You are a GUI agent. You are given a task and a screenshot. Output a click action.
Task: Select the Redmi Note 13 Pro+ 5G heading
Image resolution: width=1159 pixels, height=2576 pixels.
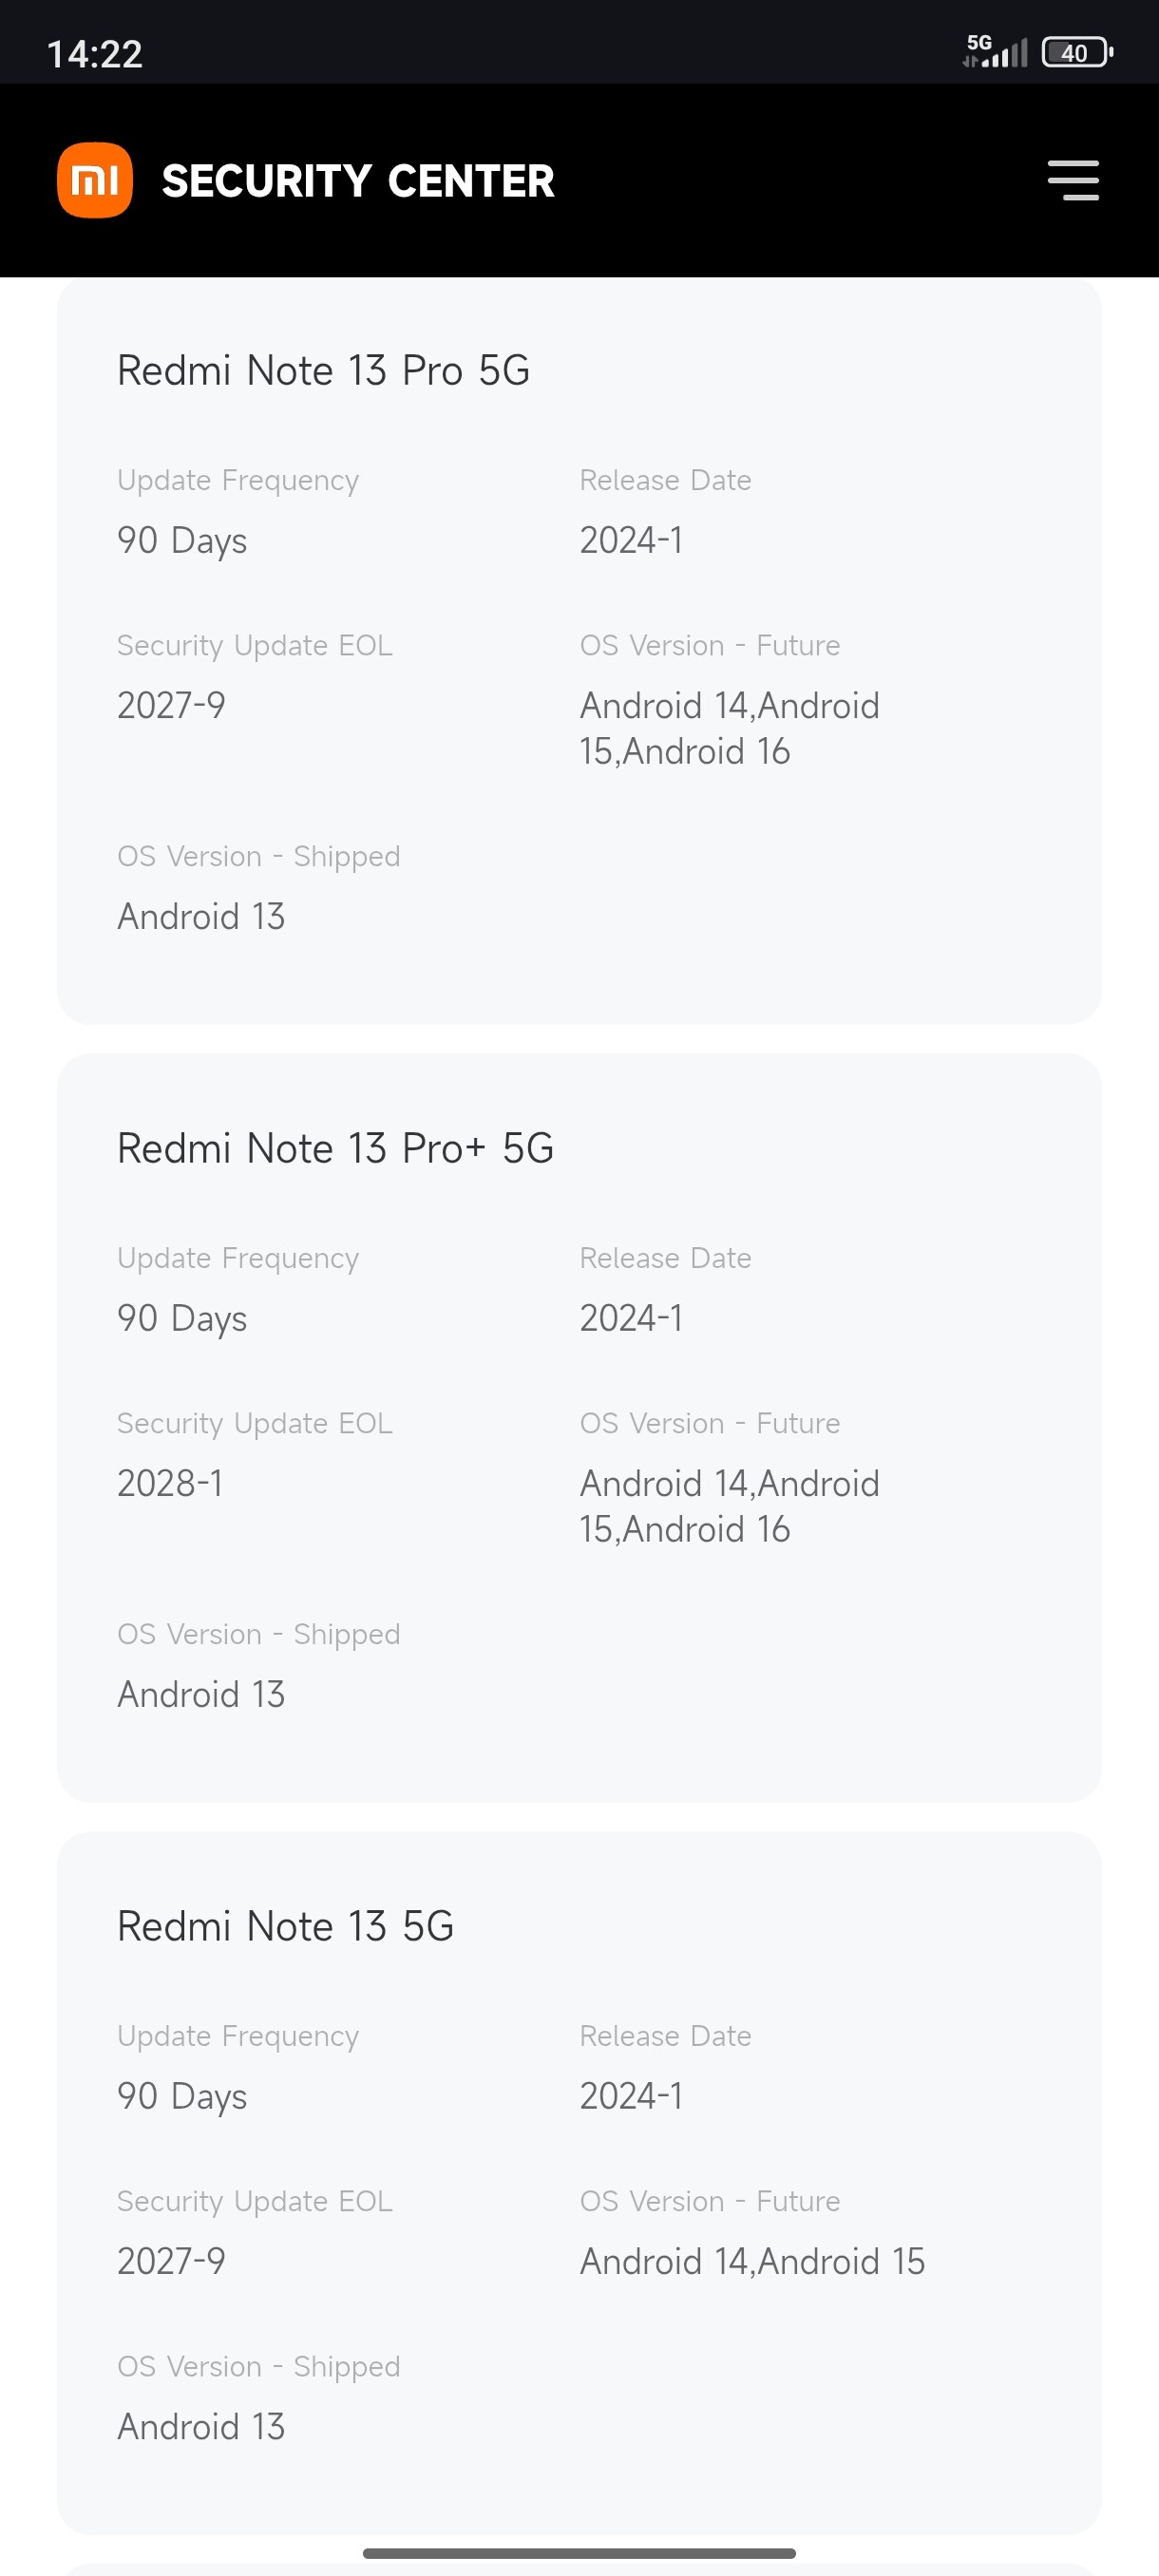[x=335, y=1148]
